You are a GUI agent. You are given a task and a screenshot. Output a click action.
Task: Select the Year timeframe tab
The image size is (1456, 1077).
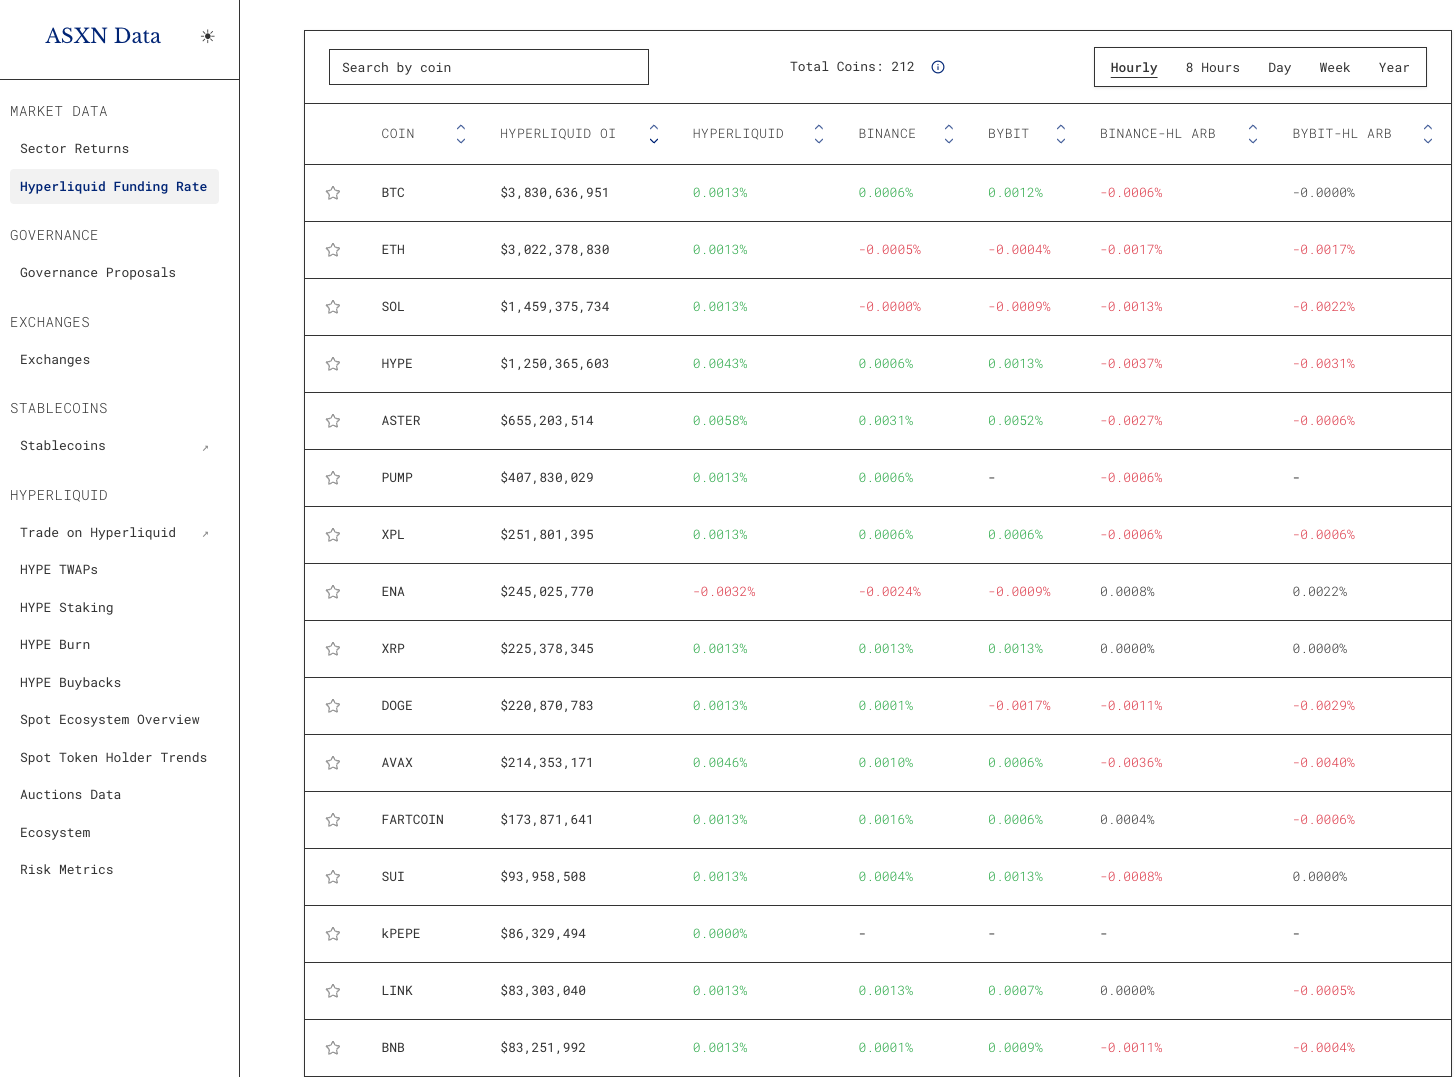pyautogui.click(x=1393, y=68)
